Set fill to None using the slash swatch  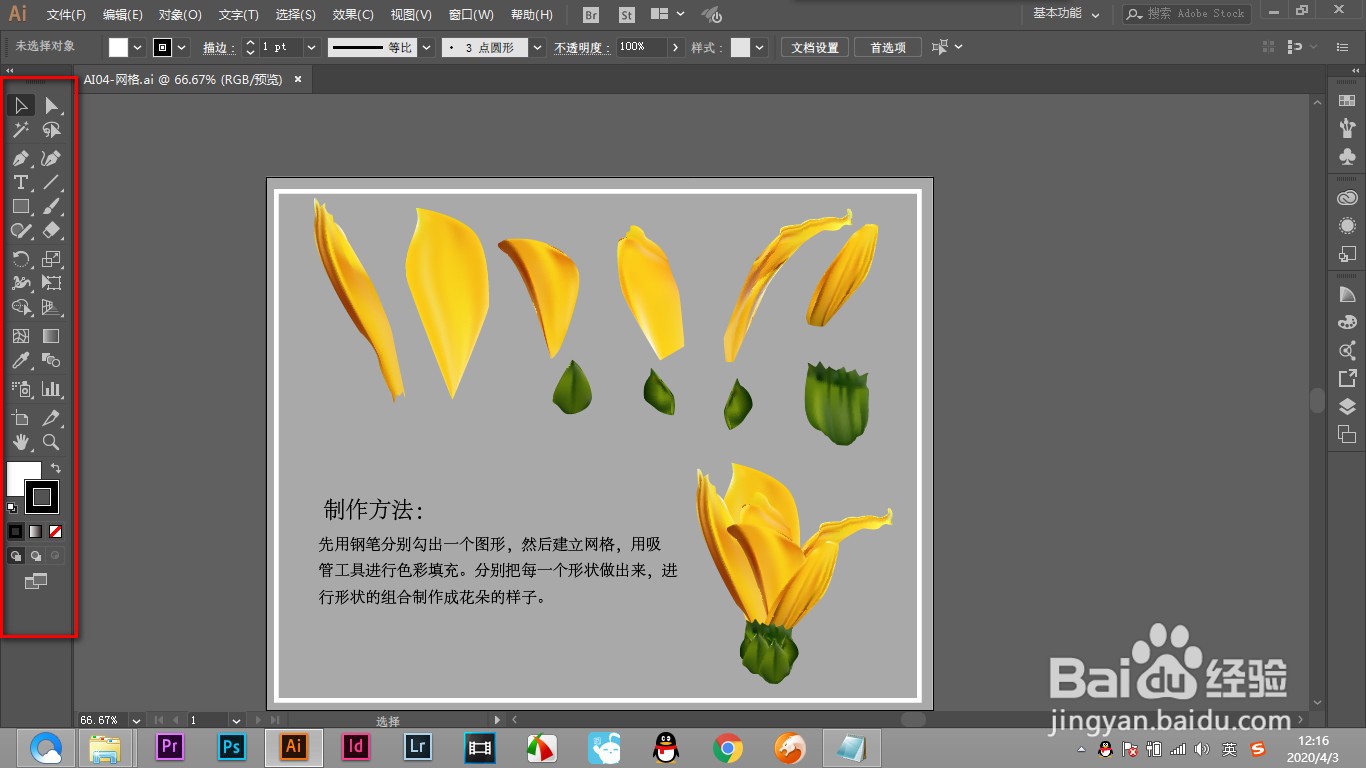(x=55, y=531)
